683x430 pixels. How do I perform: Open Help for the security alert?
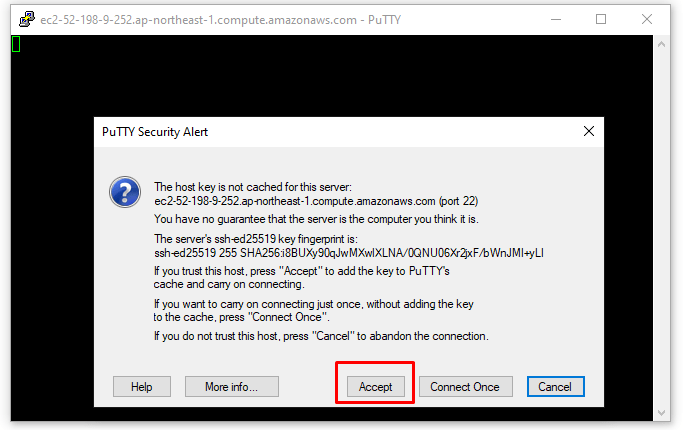point(142,387)
